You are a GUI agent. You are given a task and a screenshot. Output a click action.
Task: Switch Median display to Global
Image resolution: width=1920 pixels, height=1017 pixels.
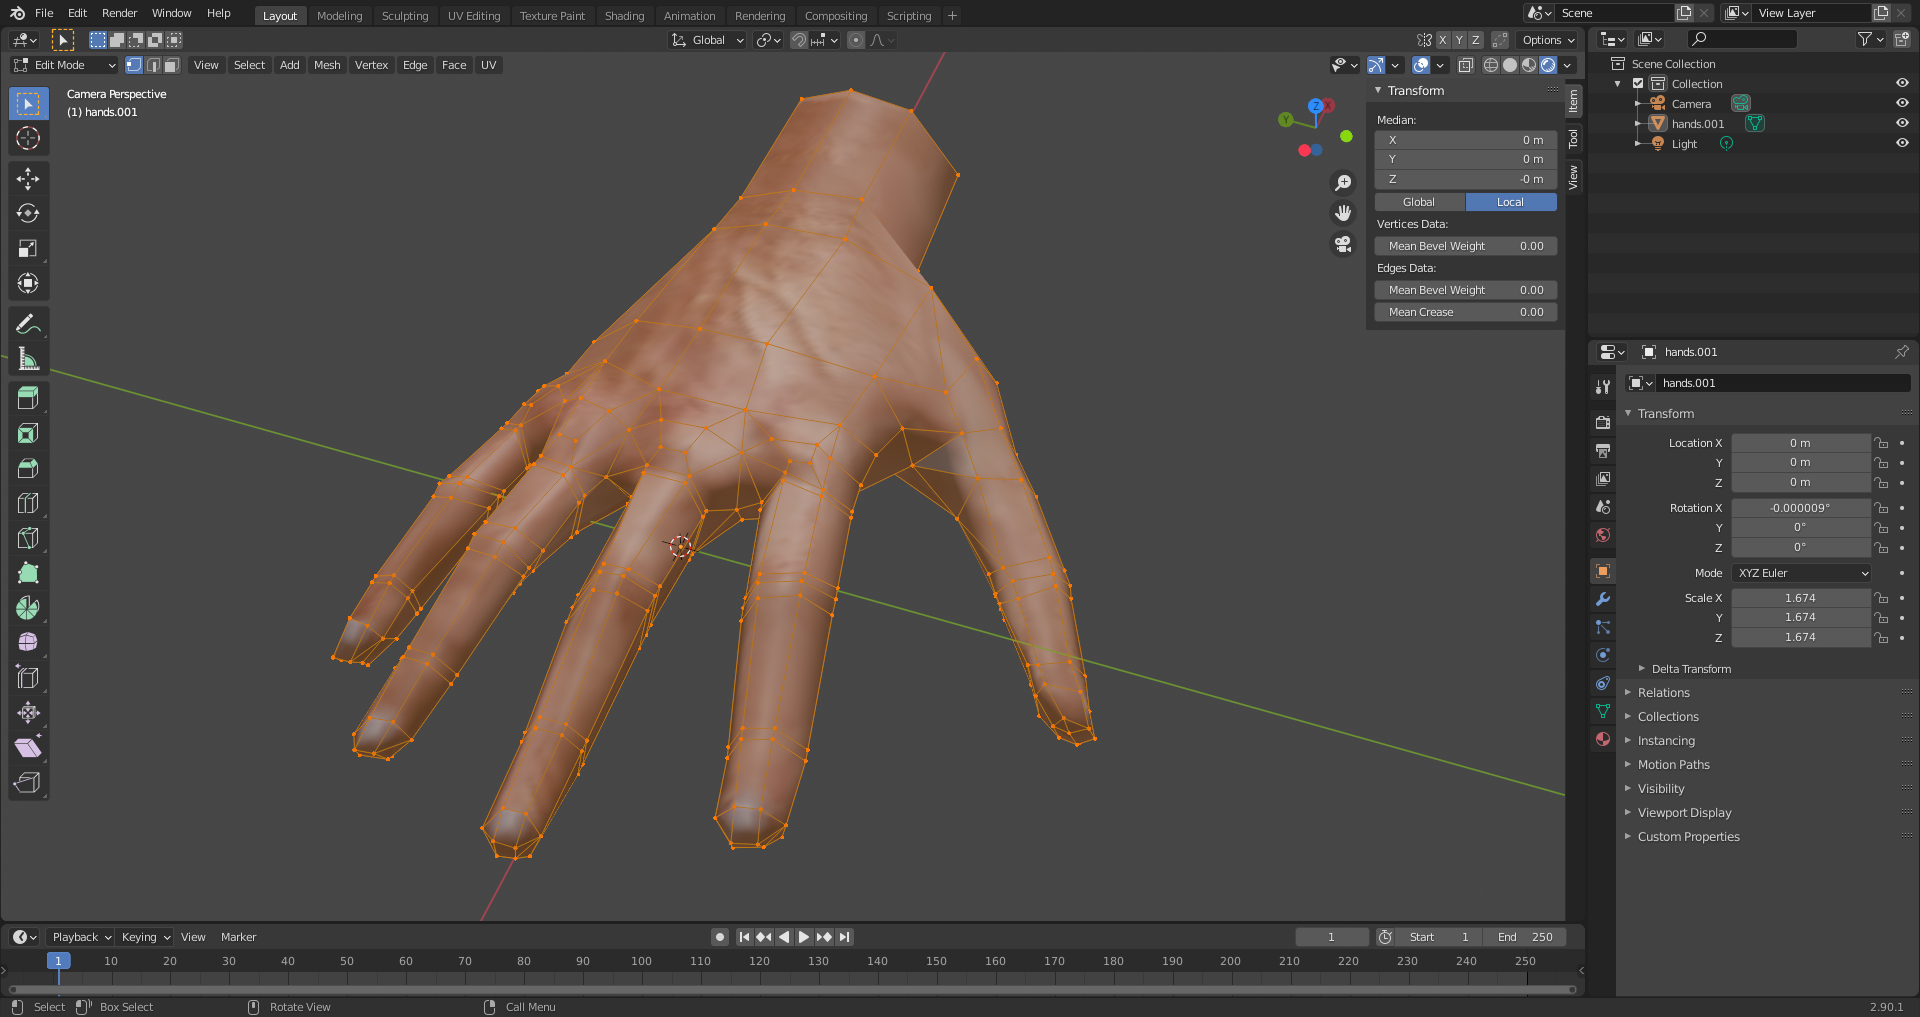[1418, 201]
